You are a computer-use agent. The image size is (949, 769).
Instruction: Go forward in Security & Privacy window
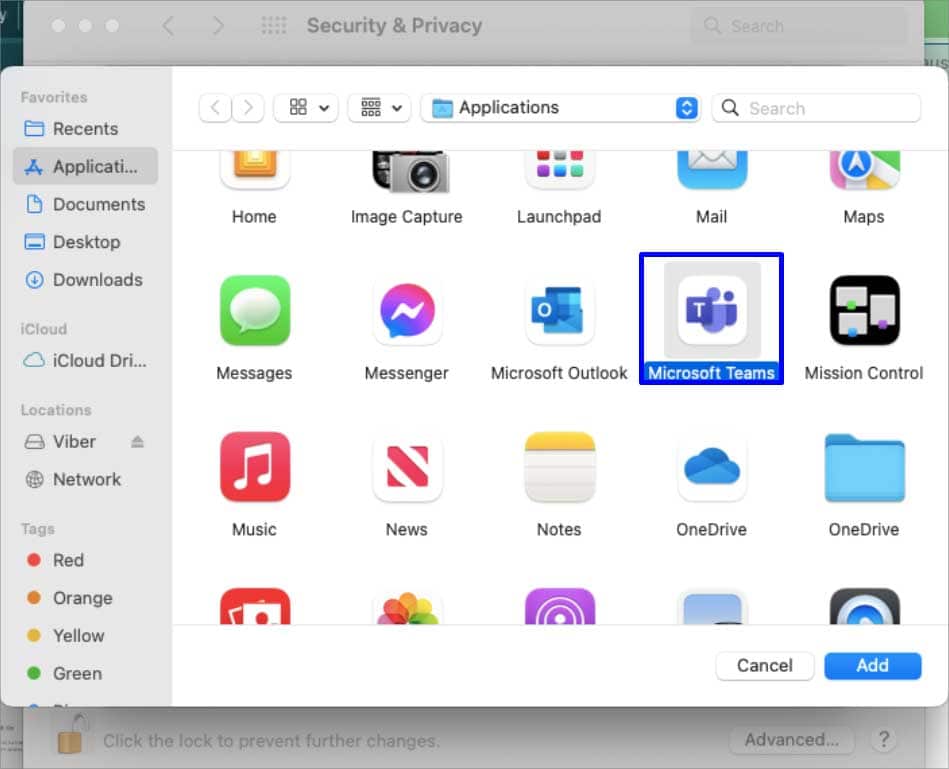218,25
